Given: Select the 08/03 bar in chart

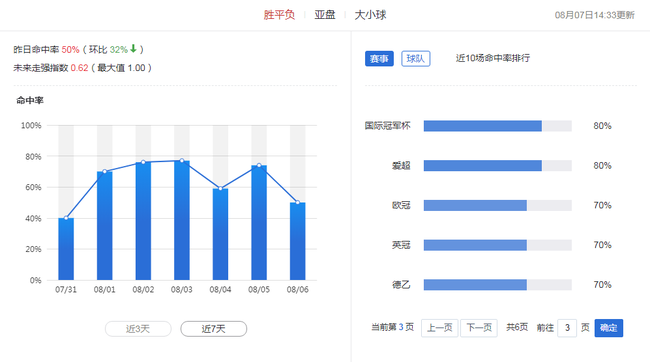Looking at the screenshot, I should click(182, 220).
